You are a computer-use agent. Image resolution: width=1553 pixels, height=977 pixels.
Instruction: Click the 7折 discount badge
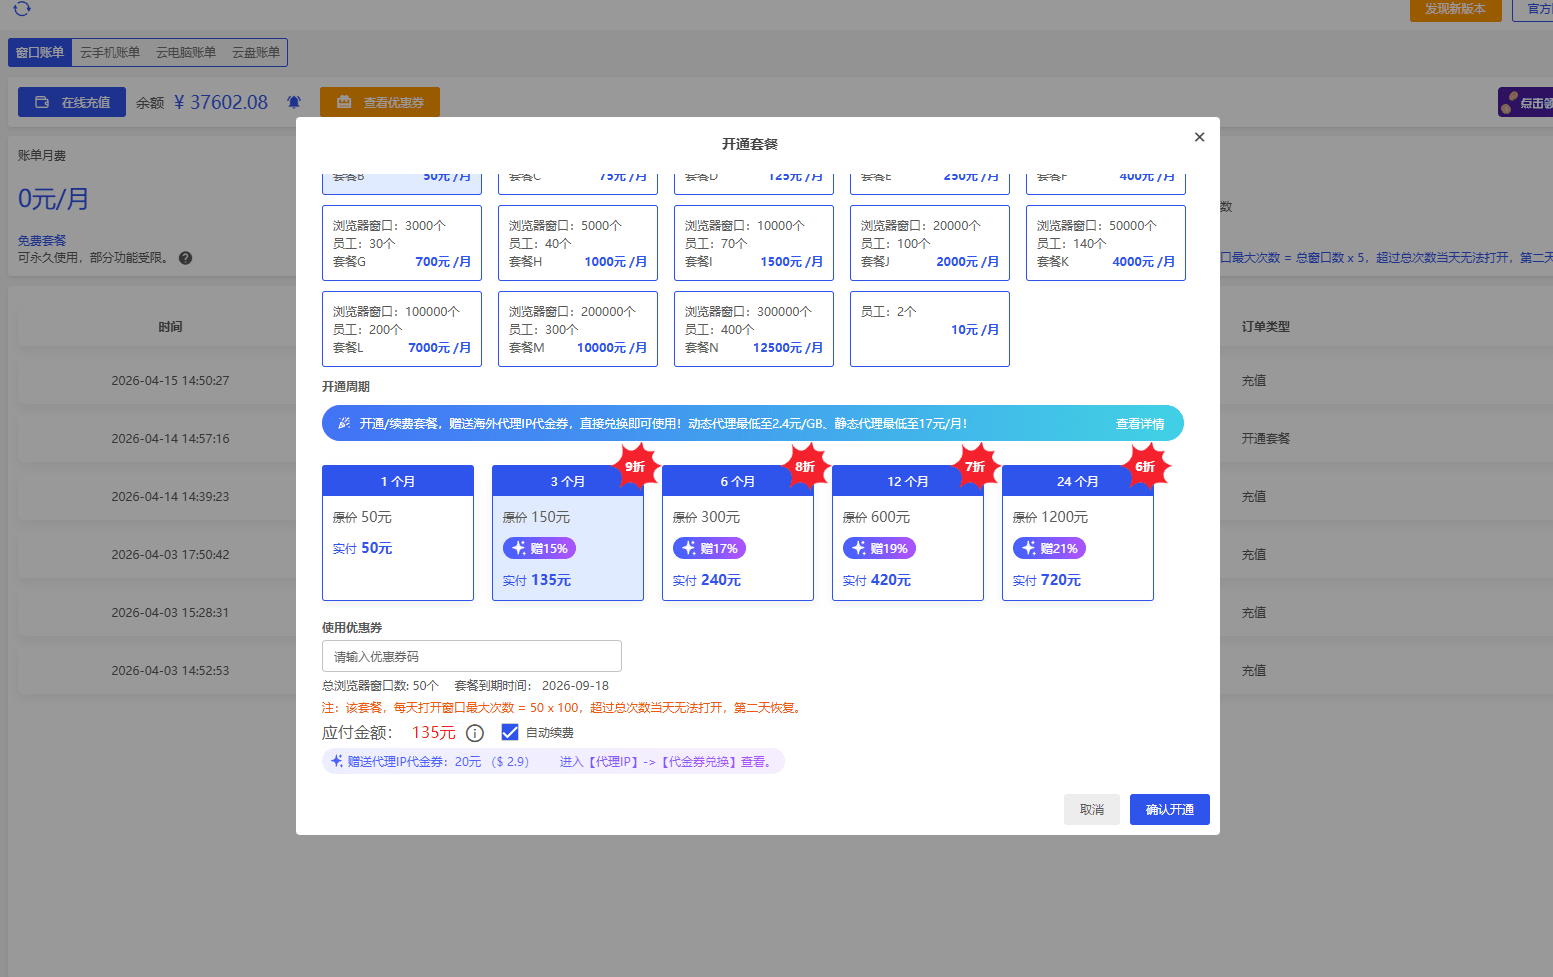pos(975,467)
